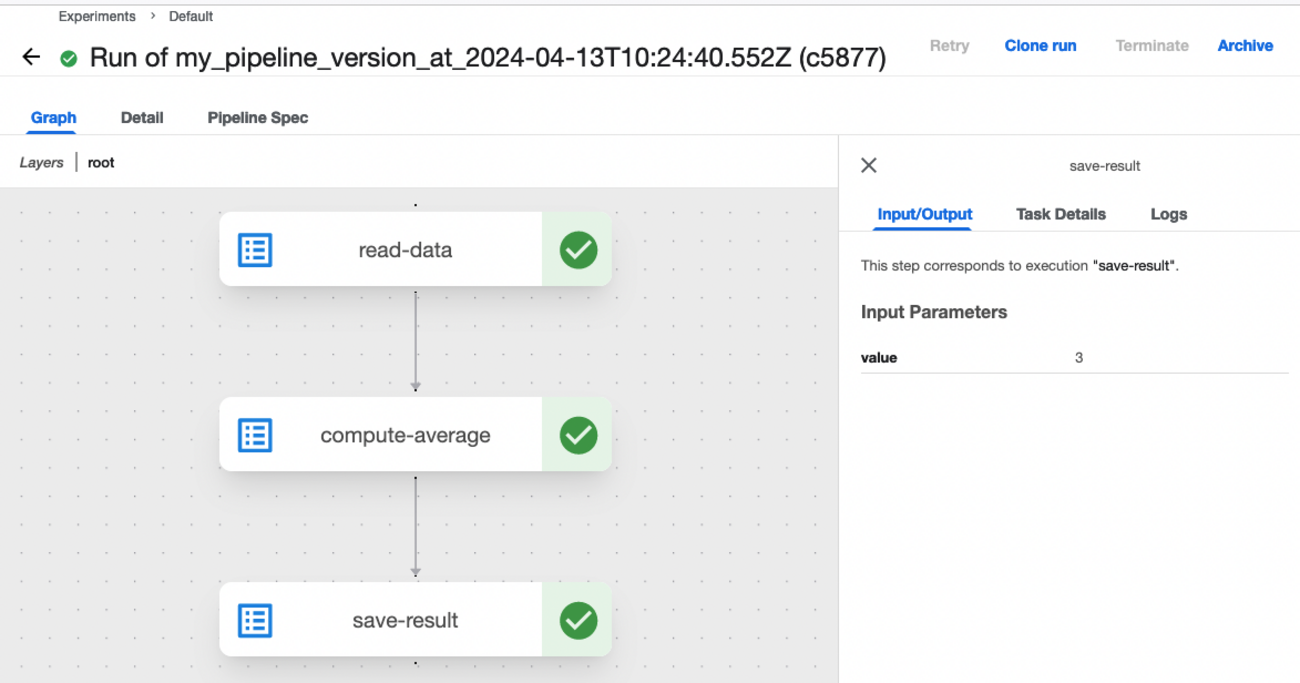Archive this pipeline run

1244,45
